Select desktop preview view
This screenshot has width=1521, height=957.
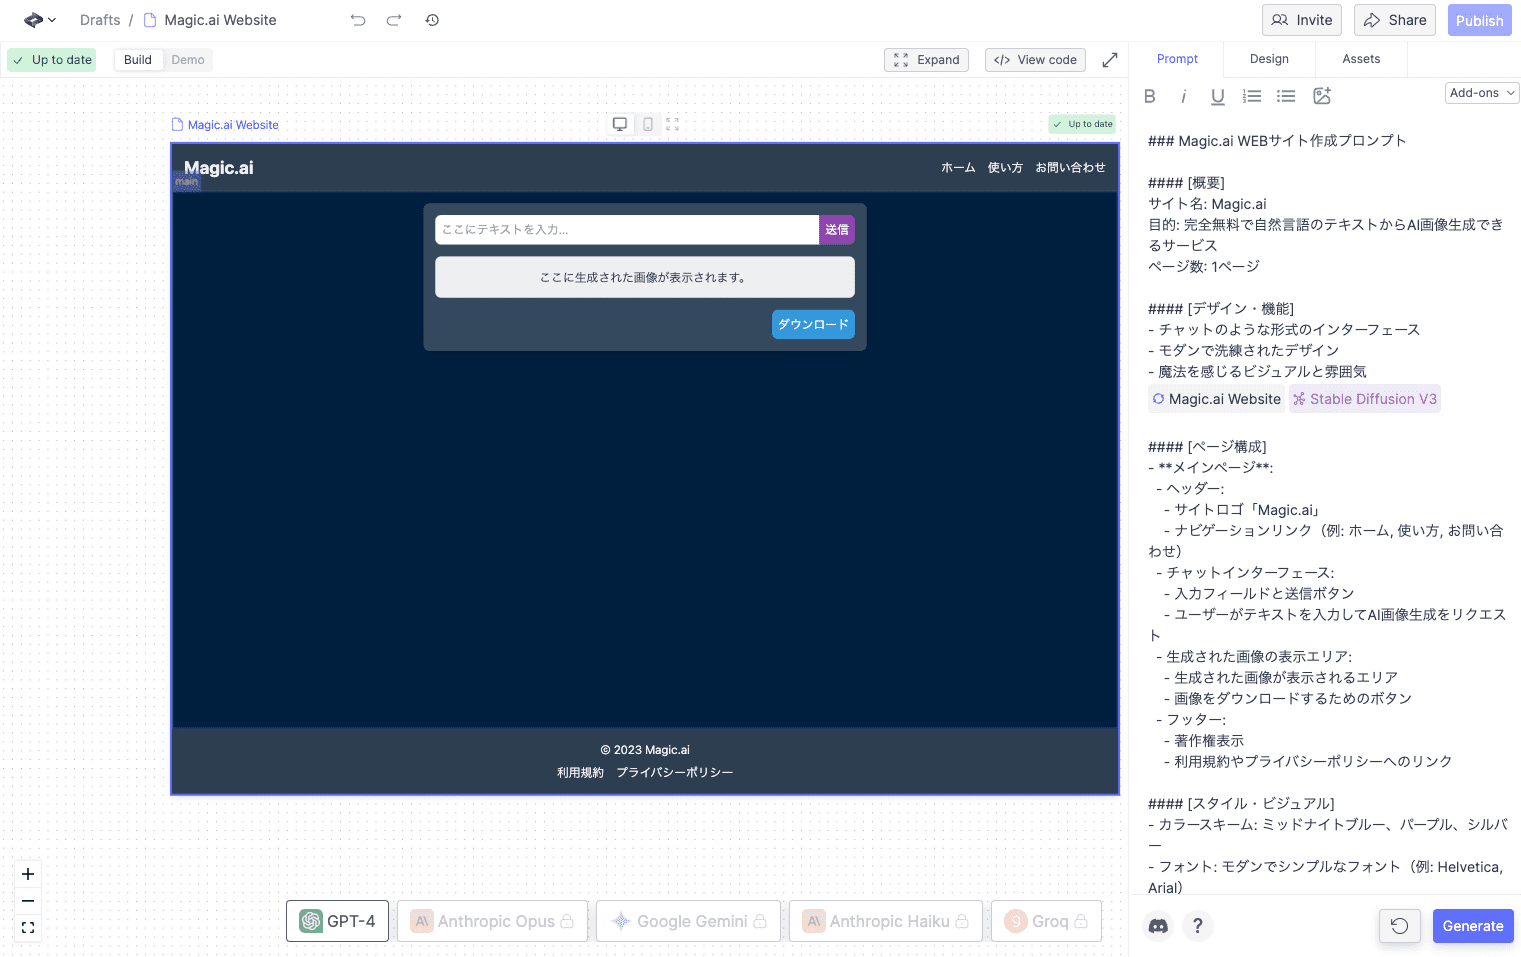[x=620, y=124]
